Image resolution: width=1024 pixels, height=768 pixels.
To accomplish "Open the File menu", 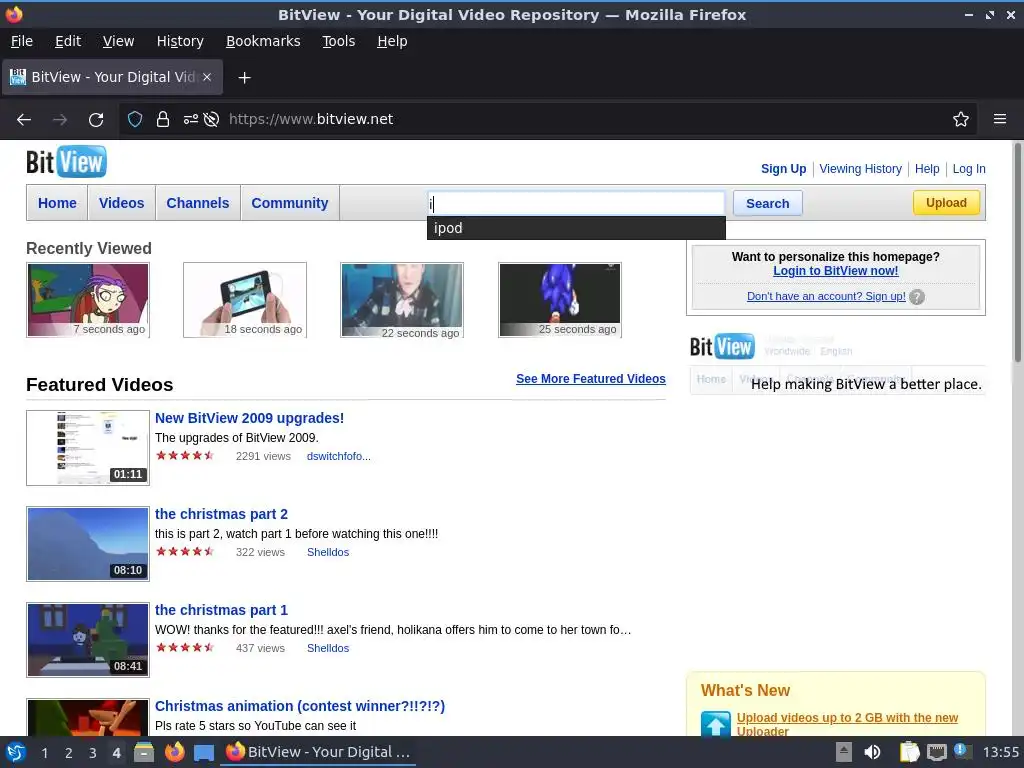I will pos(22,41).
